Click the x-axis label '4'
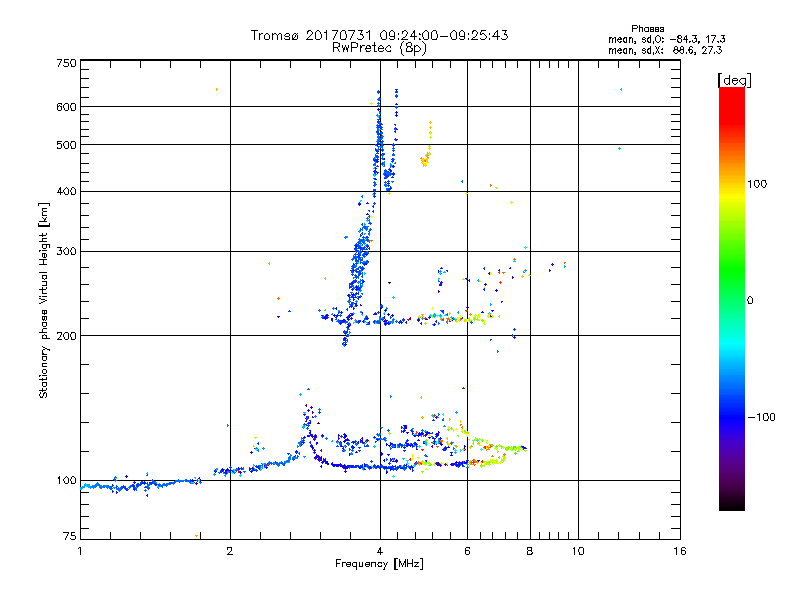This screenshot has height=600, width=800. coord(380,551)
